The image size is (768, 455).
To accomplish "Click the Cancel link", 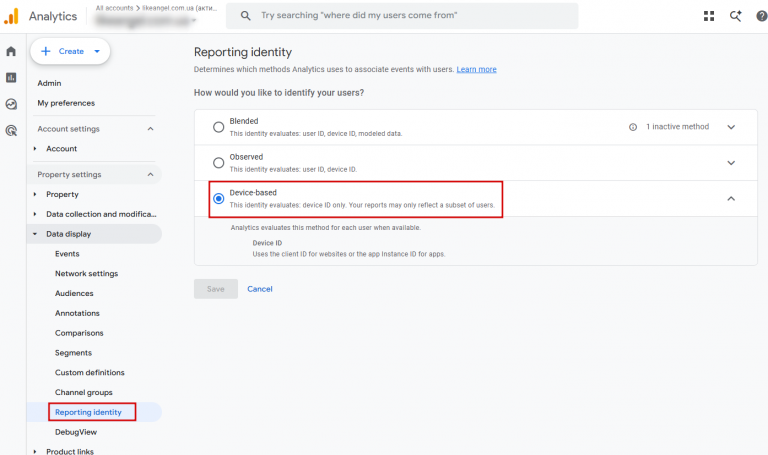I will coord(260,289).
